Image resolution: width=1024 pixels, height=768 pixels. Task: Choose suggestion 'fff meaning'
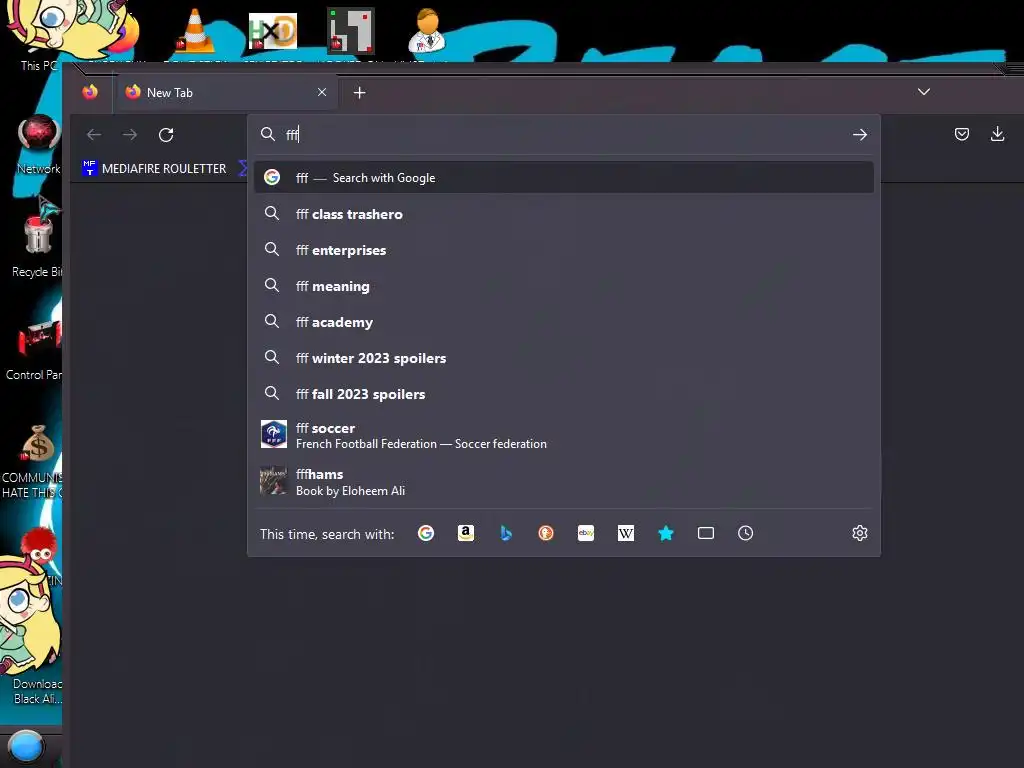(x=564, y=286)
